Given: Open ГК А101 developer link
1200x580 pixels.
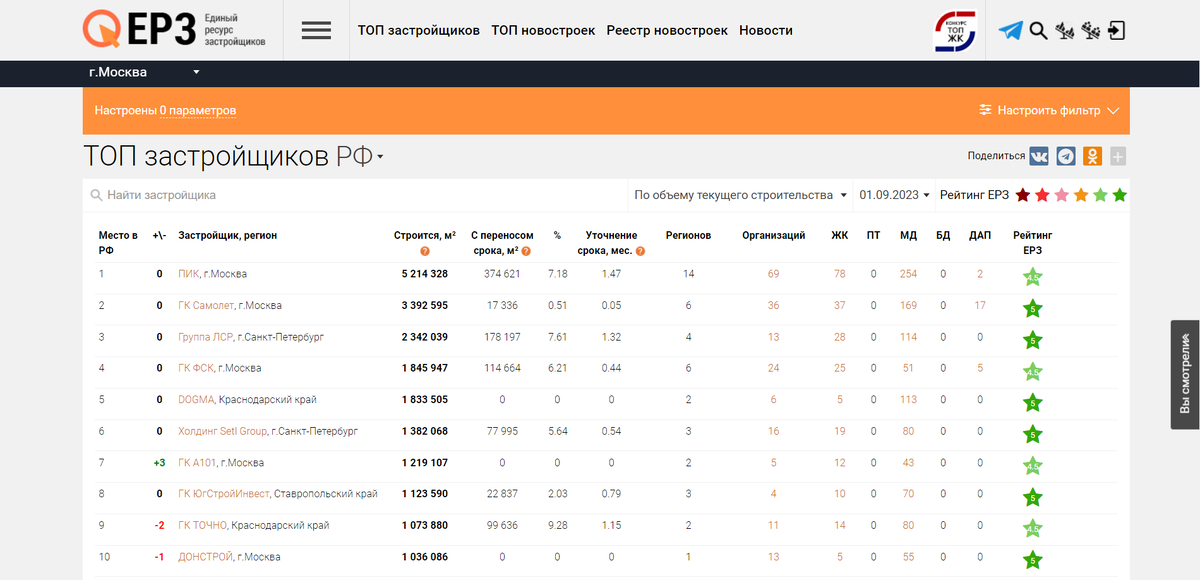Looking at the screenshot, I should (197, 463).
